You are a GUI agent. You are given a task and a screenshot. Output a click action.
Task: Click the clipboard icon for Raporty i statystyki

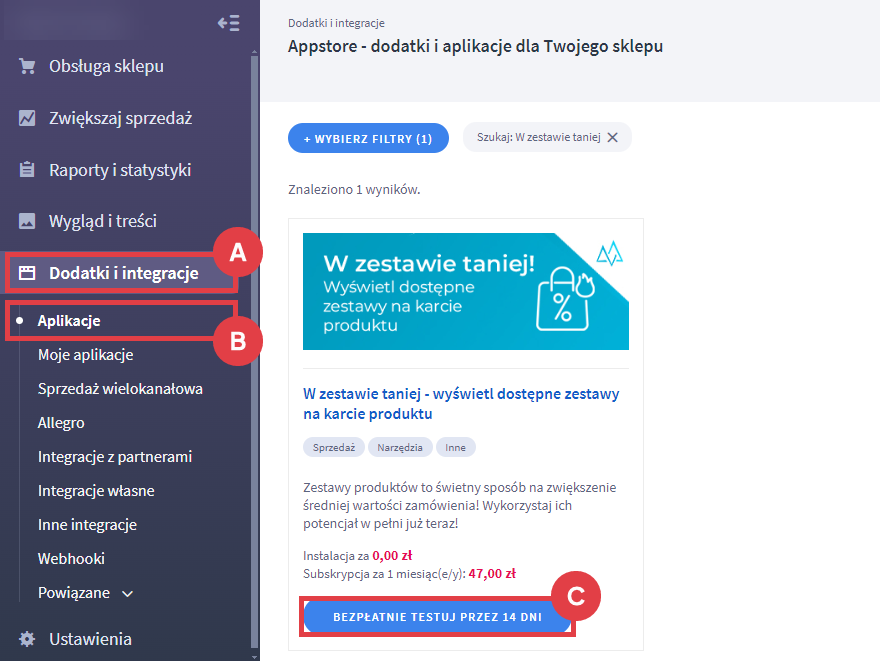(27, 170)
